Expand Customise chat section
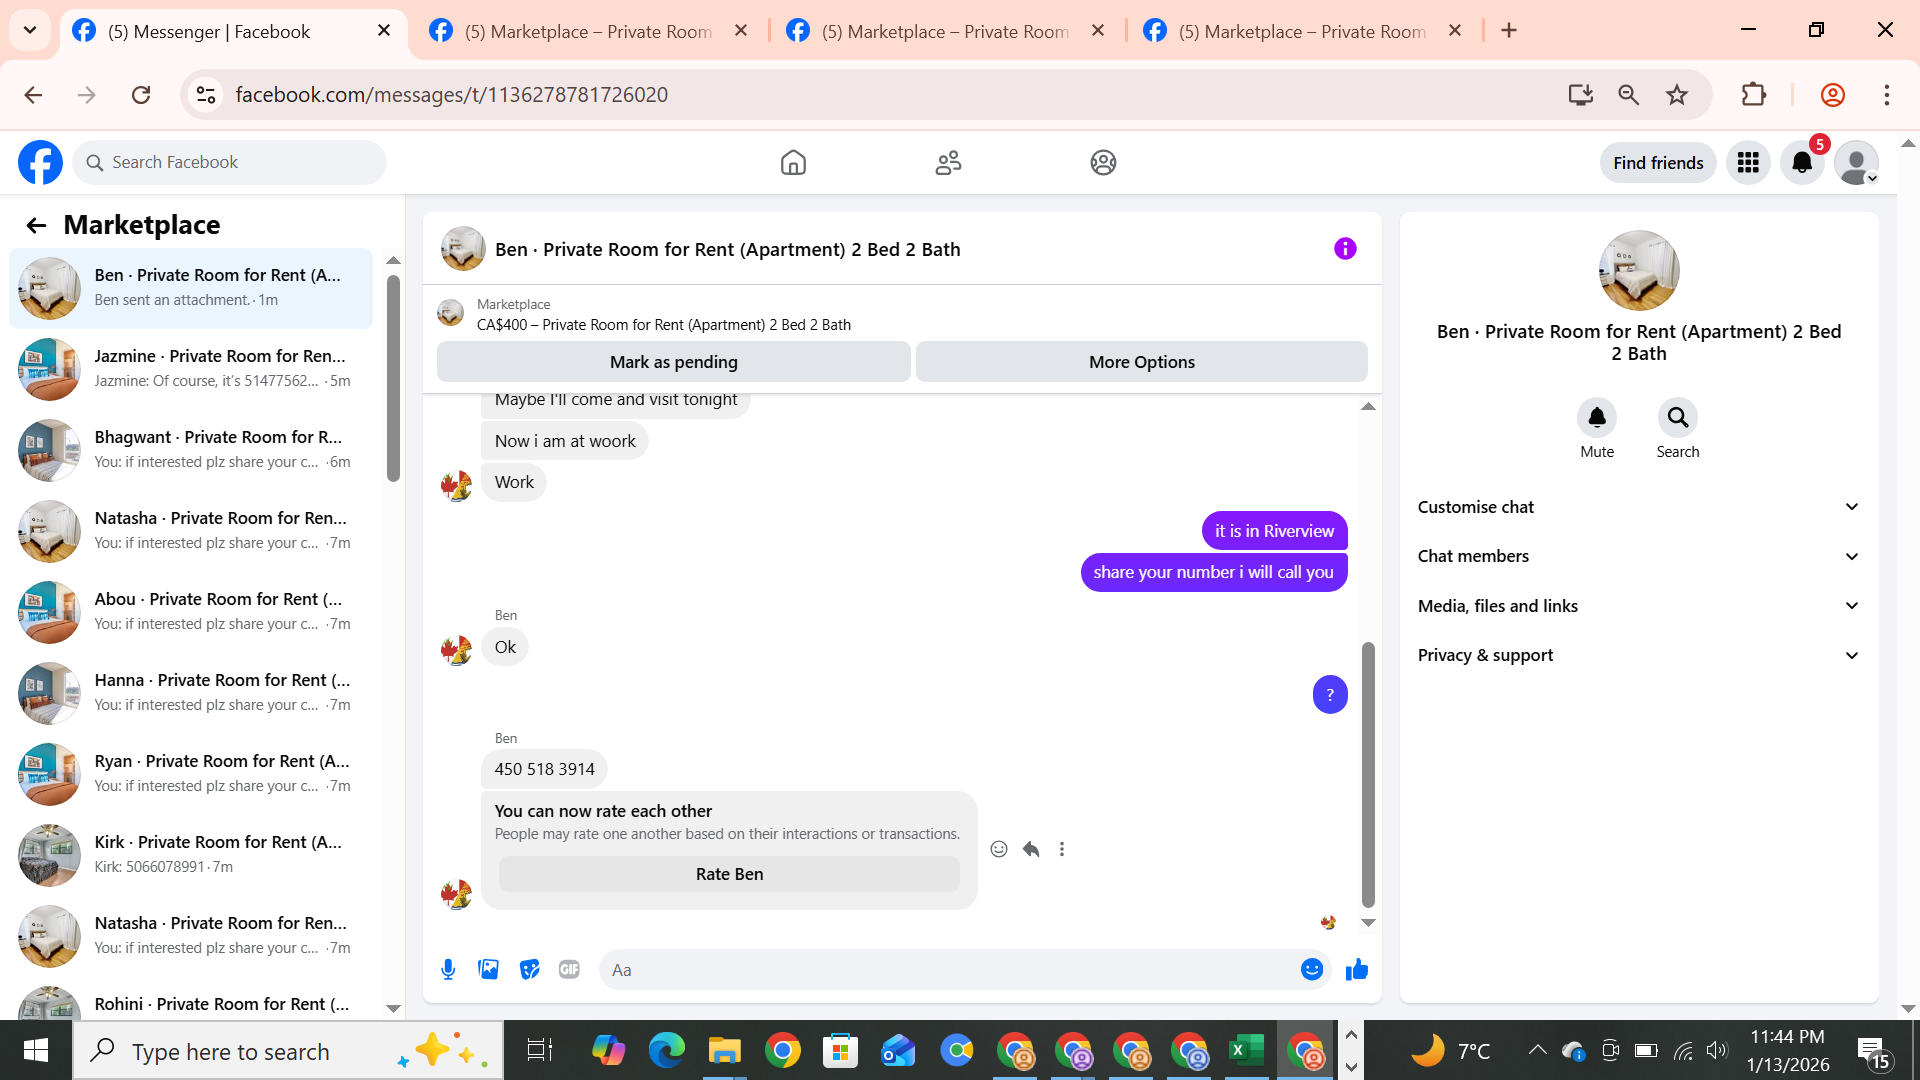Screen dimensions: 1920x1080 (1638, 507)
